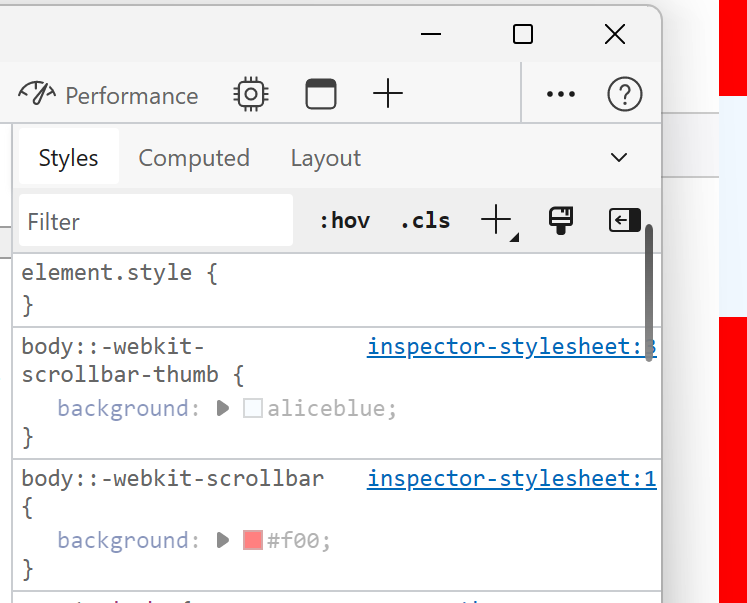Maximize the DevTools window
The height and width of the screenshot is (603, 747).
pos(523,34)
